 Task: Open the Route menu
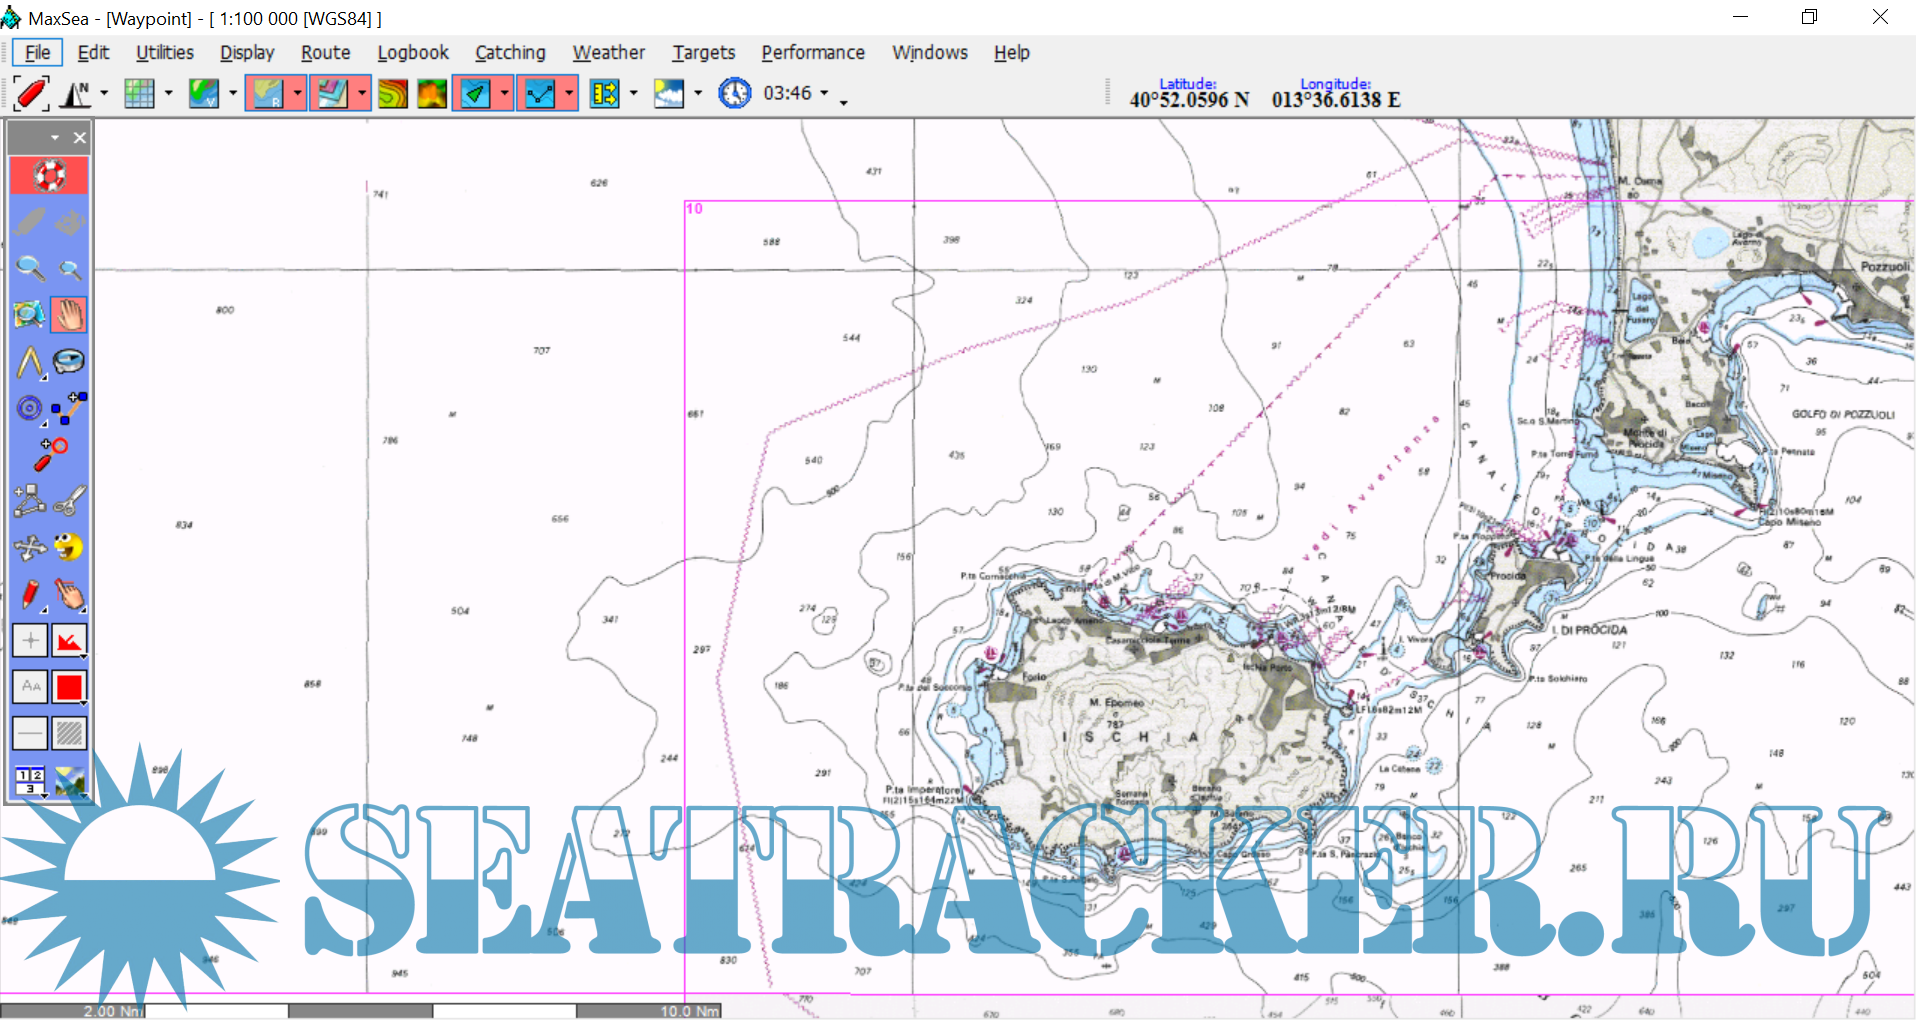coord(325,53)
